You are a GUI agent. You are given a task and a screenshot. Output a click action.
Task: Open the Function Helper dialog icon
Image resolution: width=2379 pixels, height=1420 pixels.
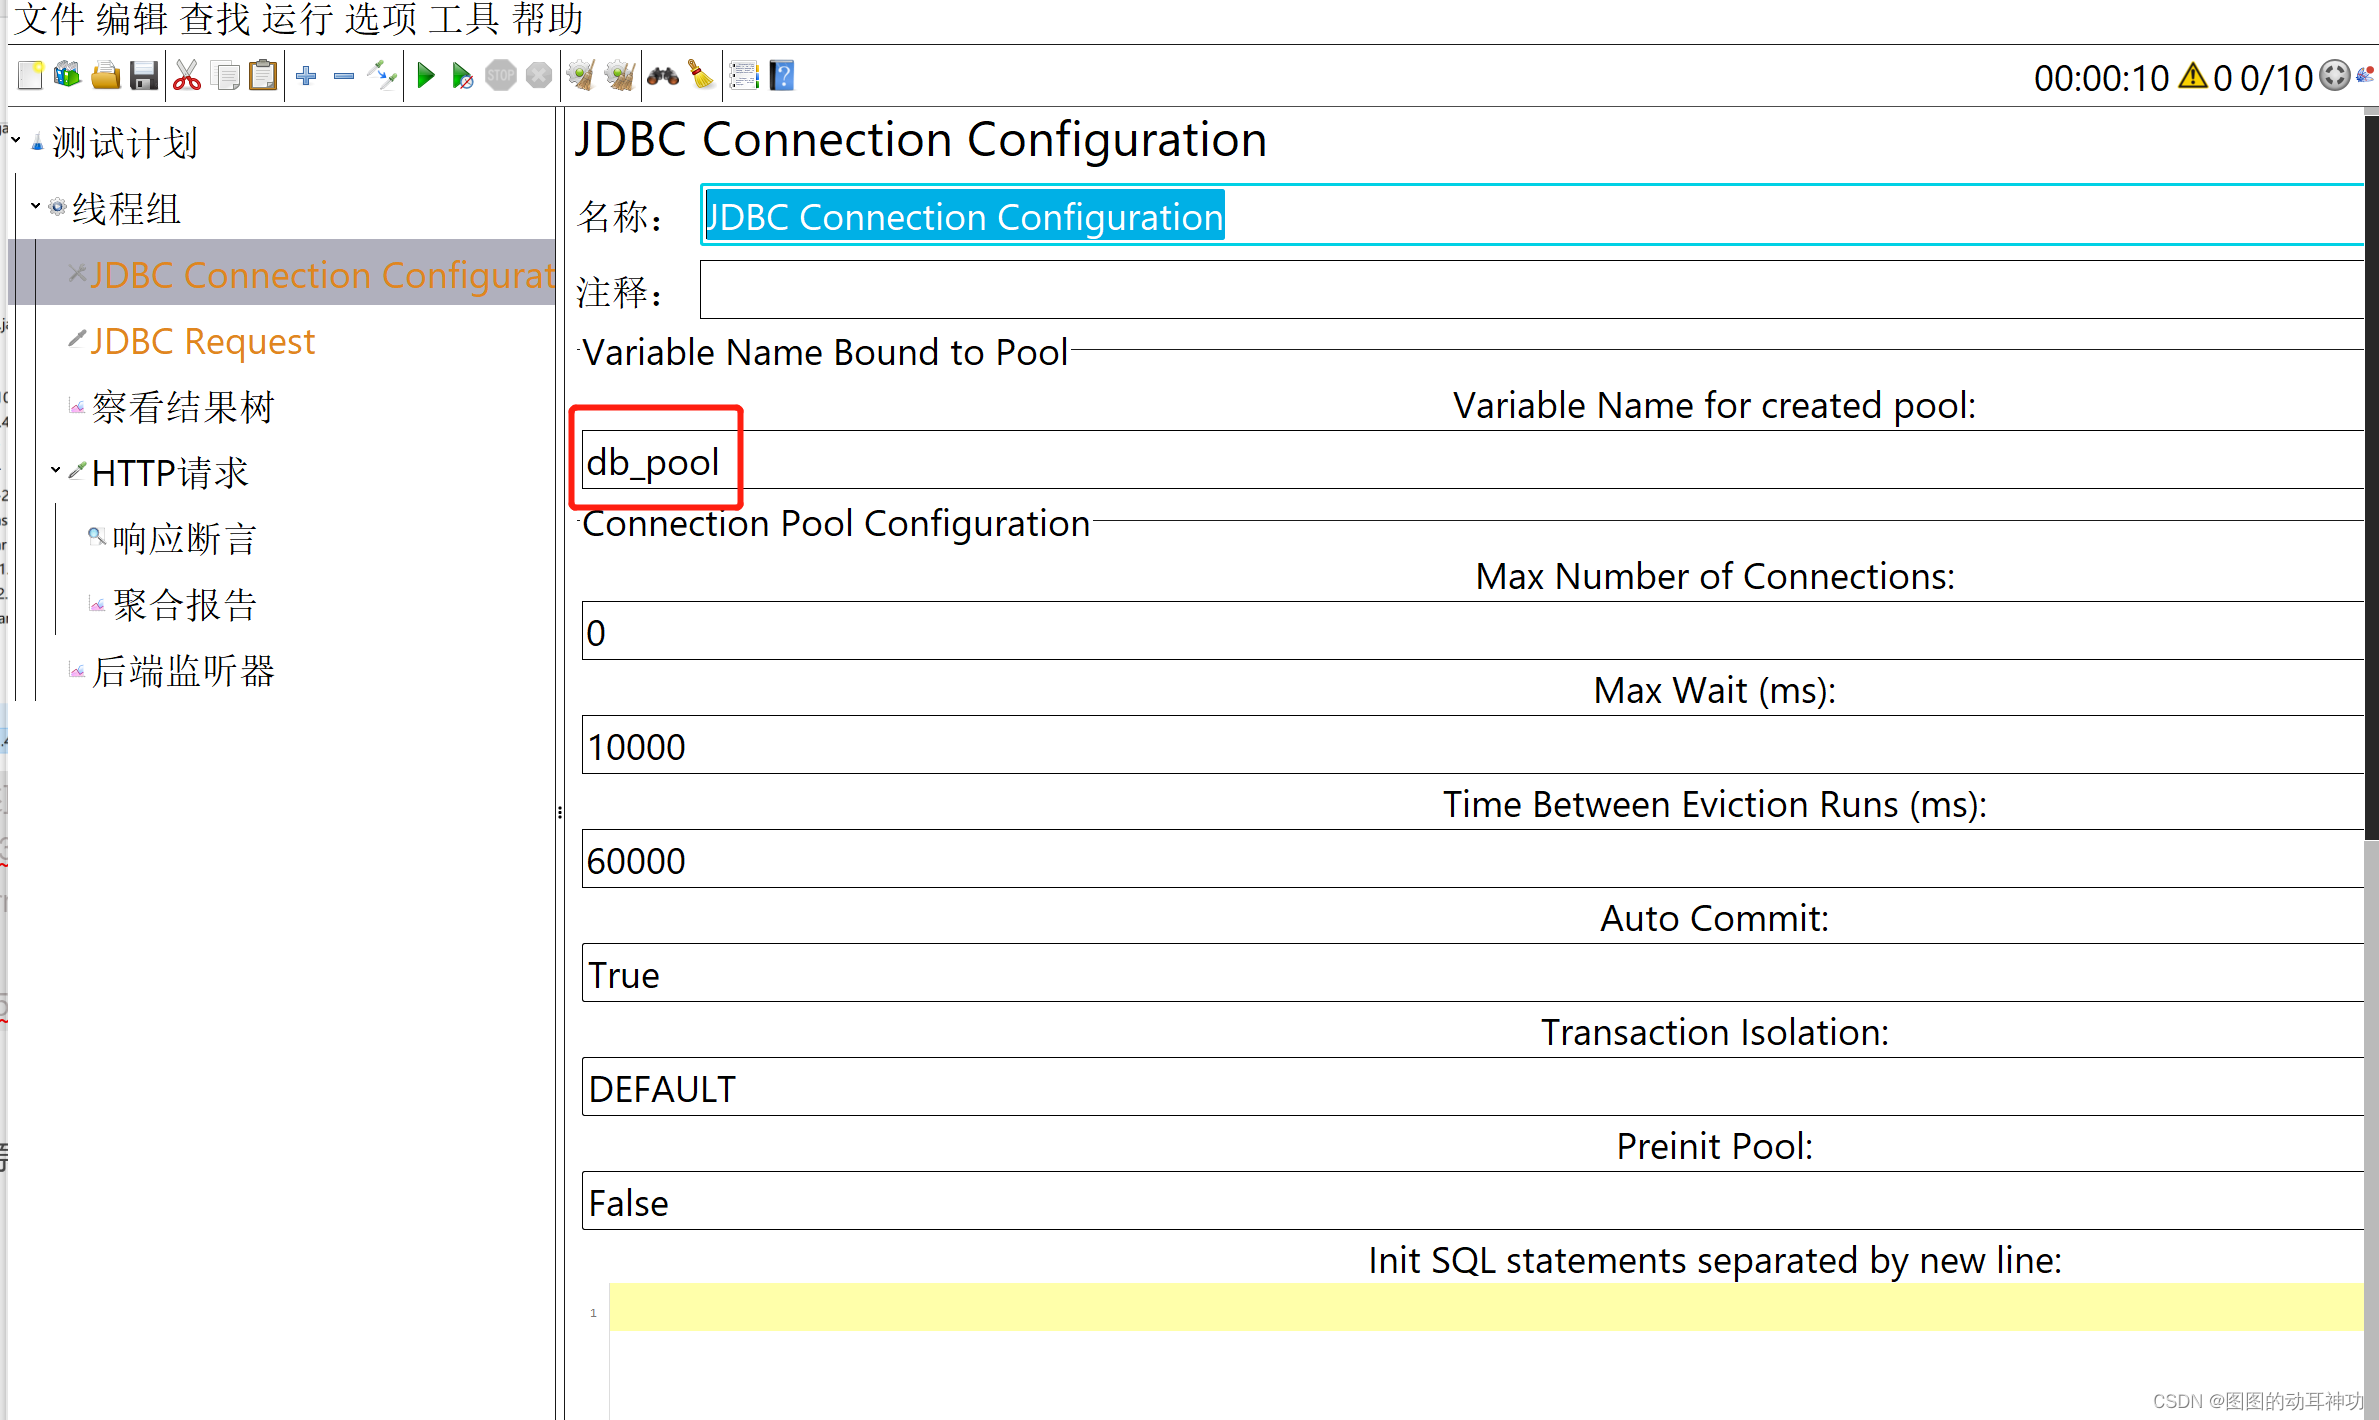click(x=744, y=75)
